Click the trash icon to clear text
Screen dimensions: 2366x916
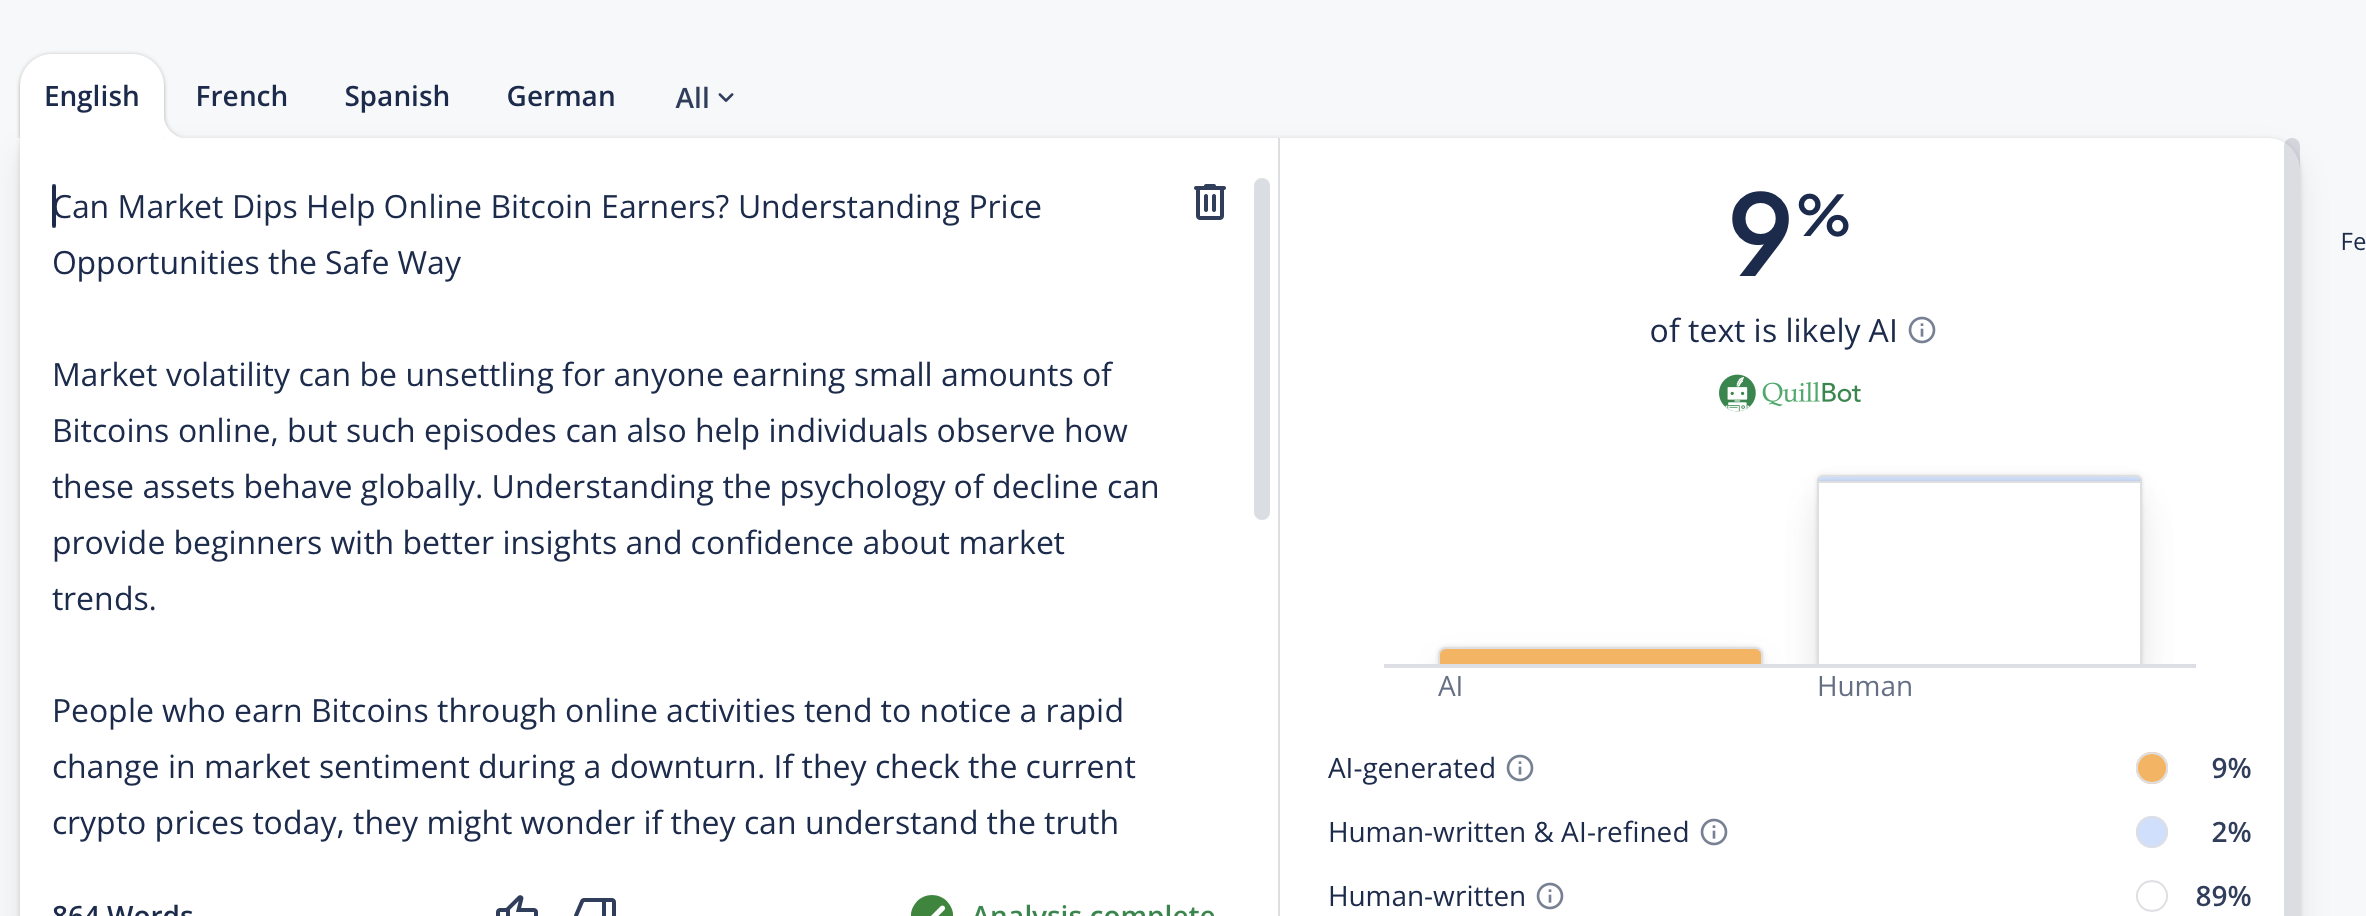click(x=1209, y=202)
